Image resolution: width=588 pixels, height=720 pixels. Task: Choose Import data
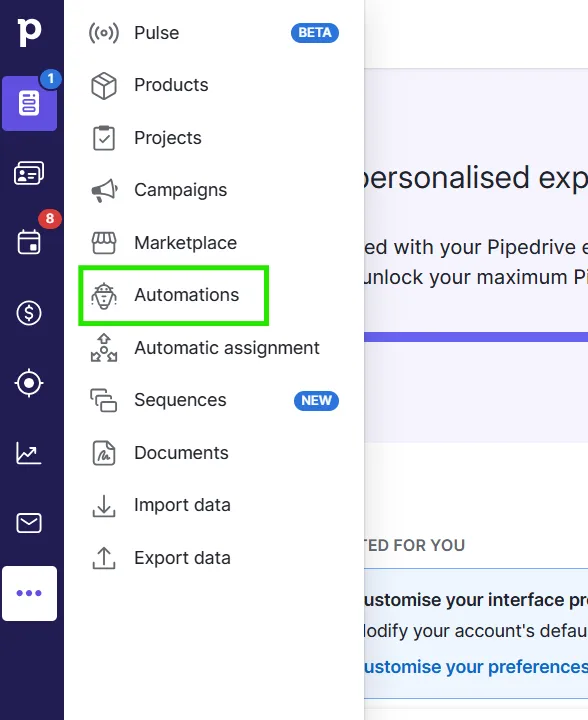pos(214,506)
